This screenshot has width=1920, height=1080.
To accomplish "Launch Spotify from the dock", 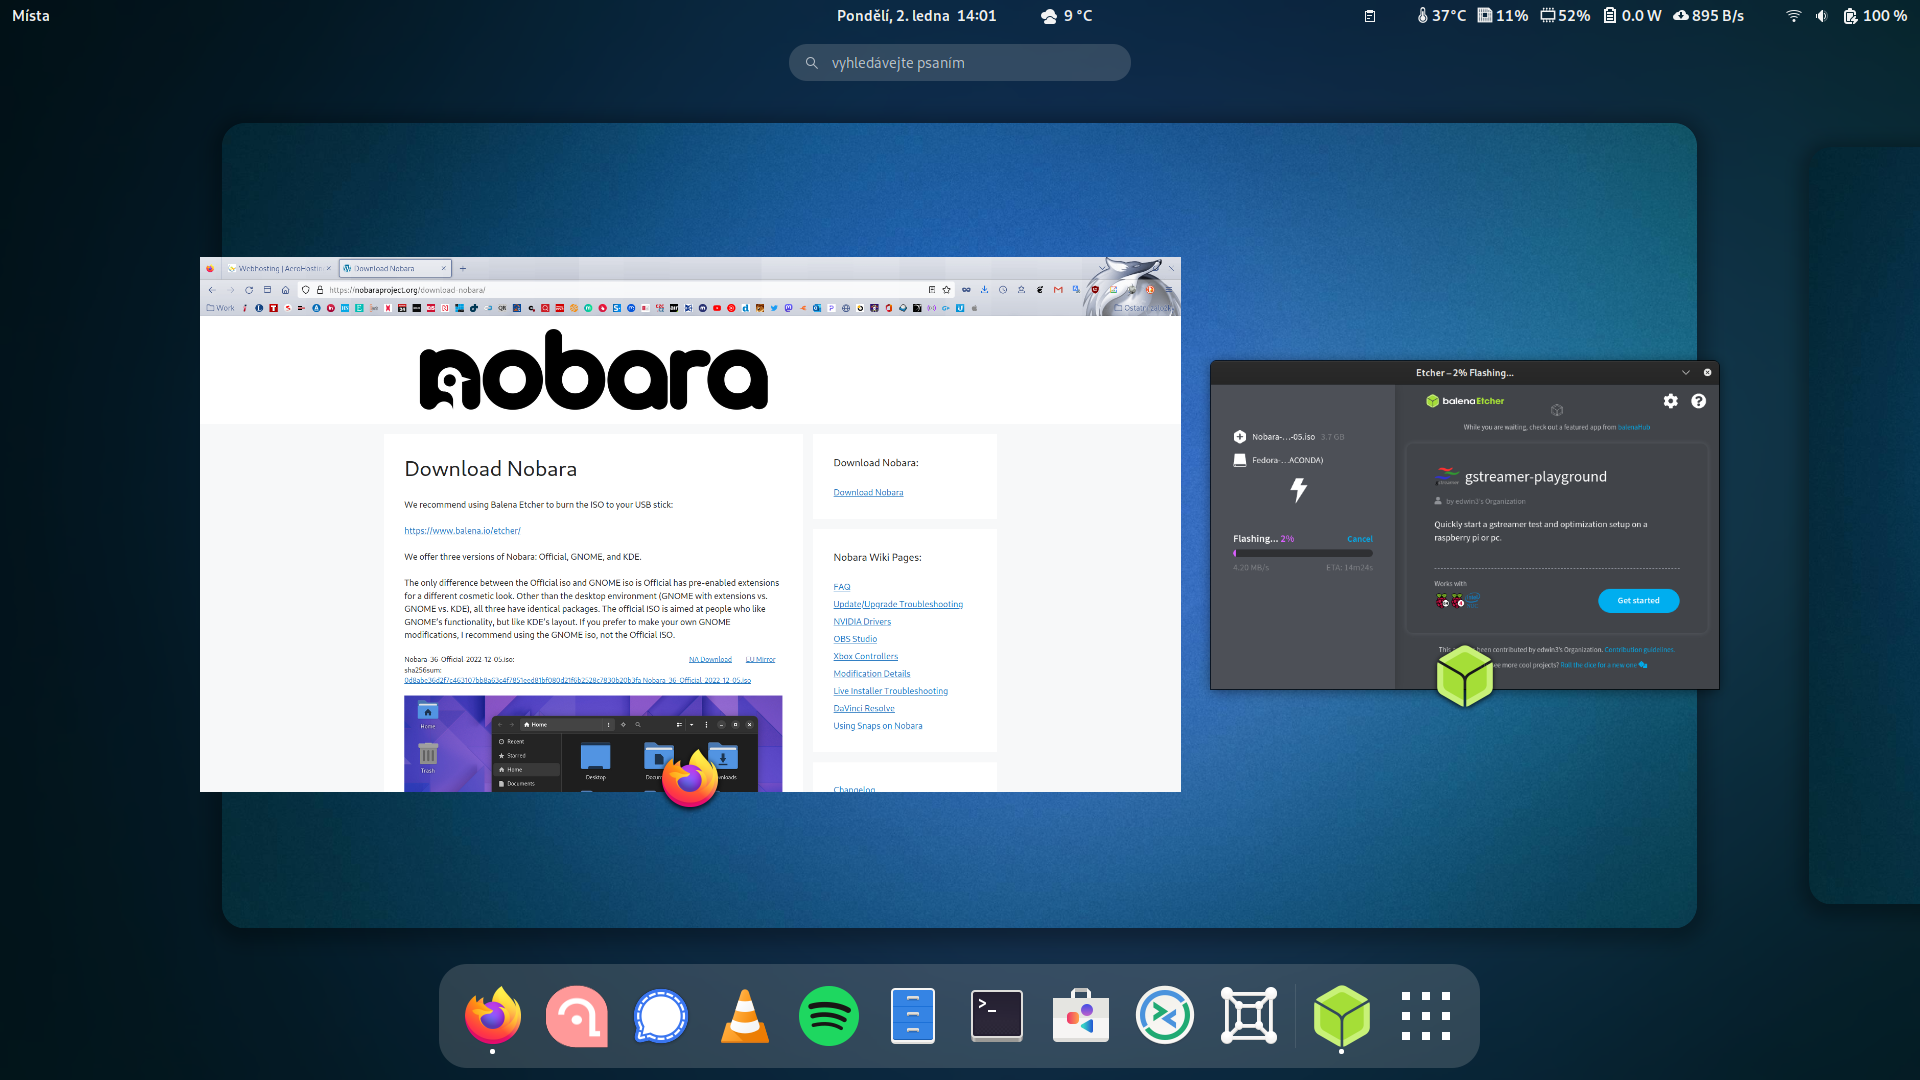I will [x=828, y=1016].
